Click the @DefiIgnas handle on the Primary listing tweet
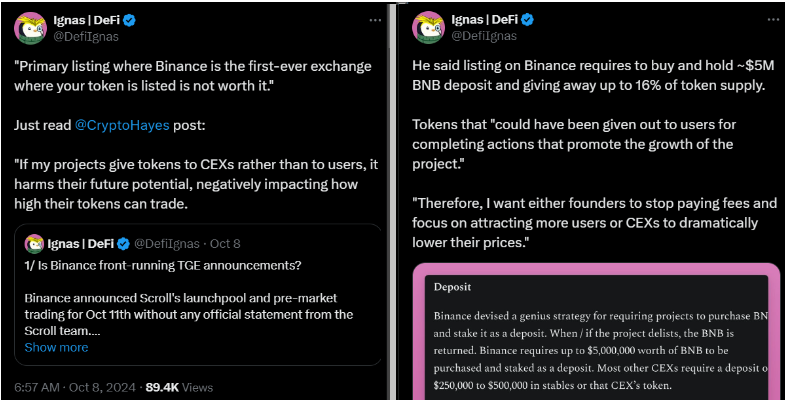The height and width of the screenshot is (400, 785). pyautogui.click(x=86, y=37)
